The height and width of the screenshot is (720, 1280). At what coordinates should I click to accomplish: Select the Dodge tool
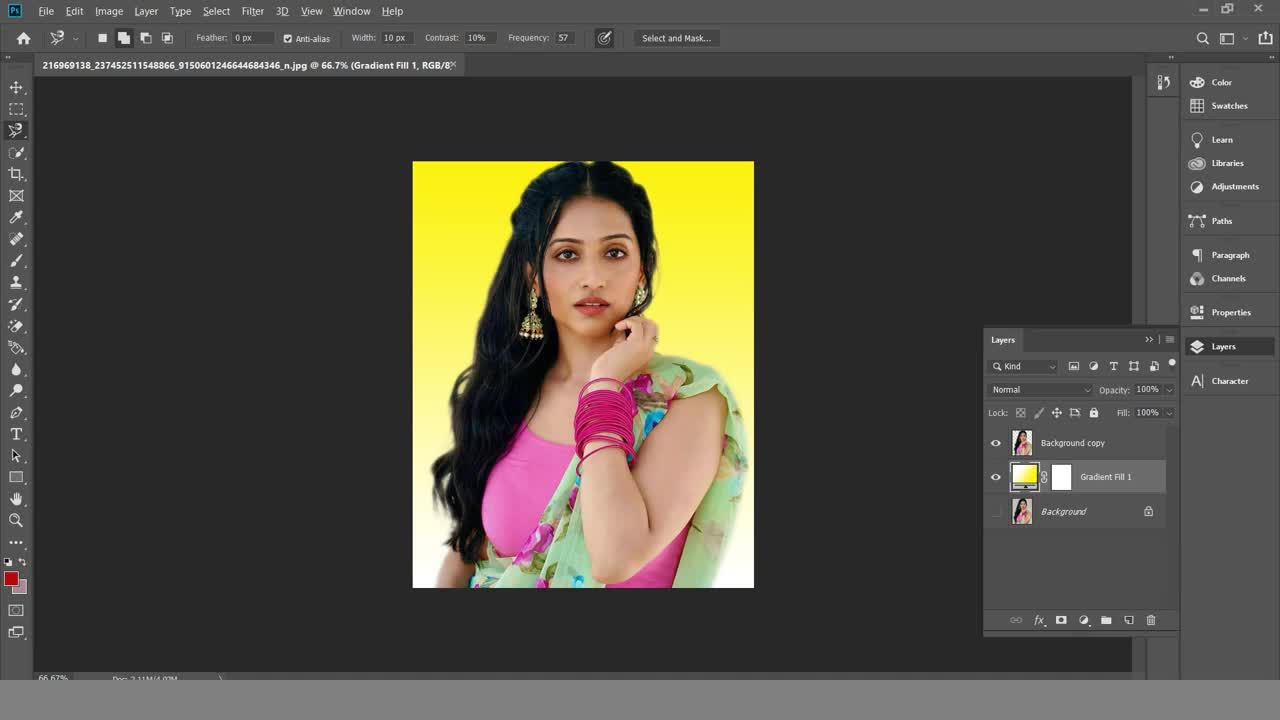16,391
